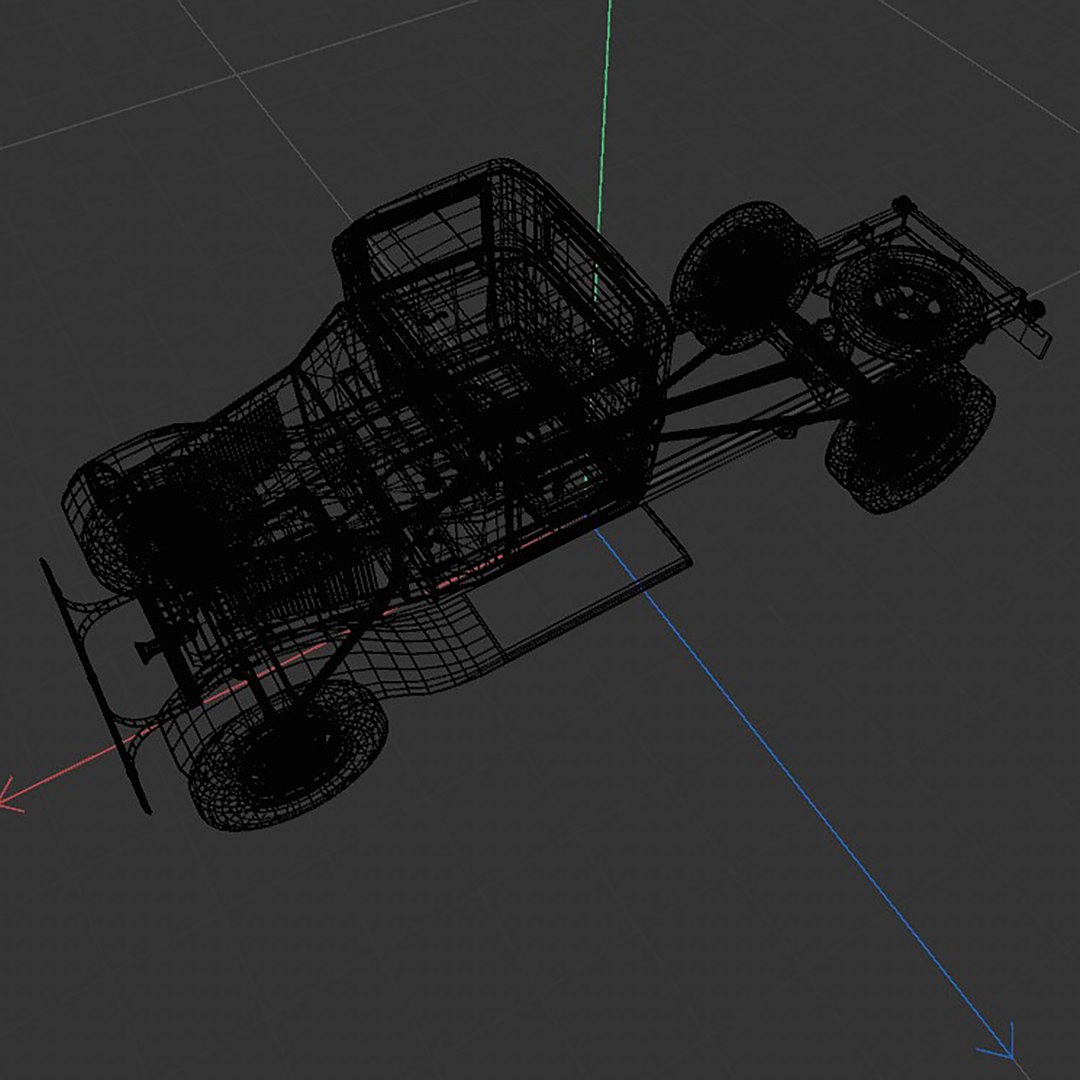Viewport: 1080px width, 1080px height.
Task: Click the green vertical axis line
Action: (x=603, y=116)
